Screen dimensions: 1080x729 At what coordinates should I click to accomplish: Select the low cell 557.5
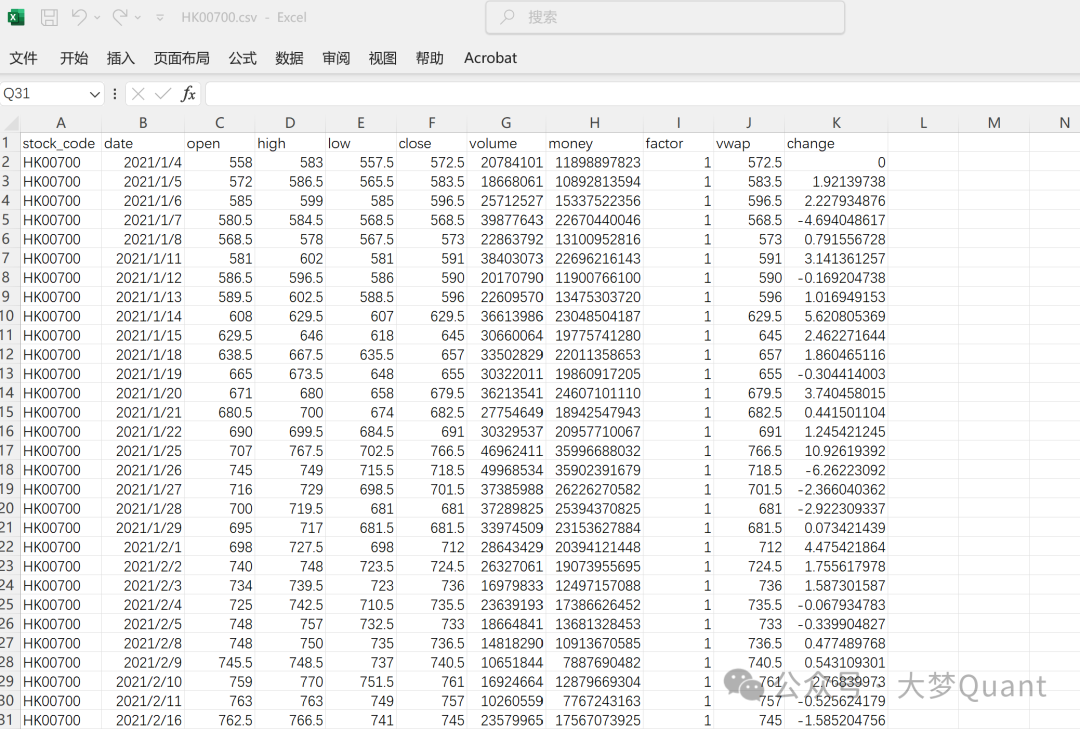pos(361,163)
